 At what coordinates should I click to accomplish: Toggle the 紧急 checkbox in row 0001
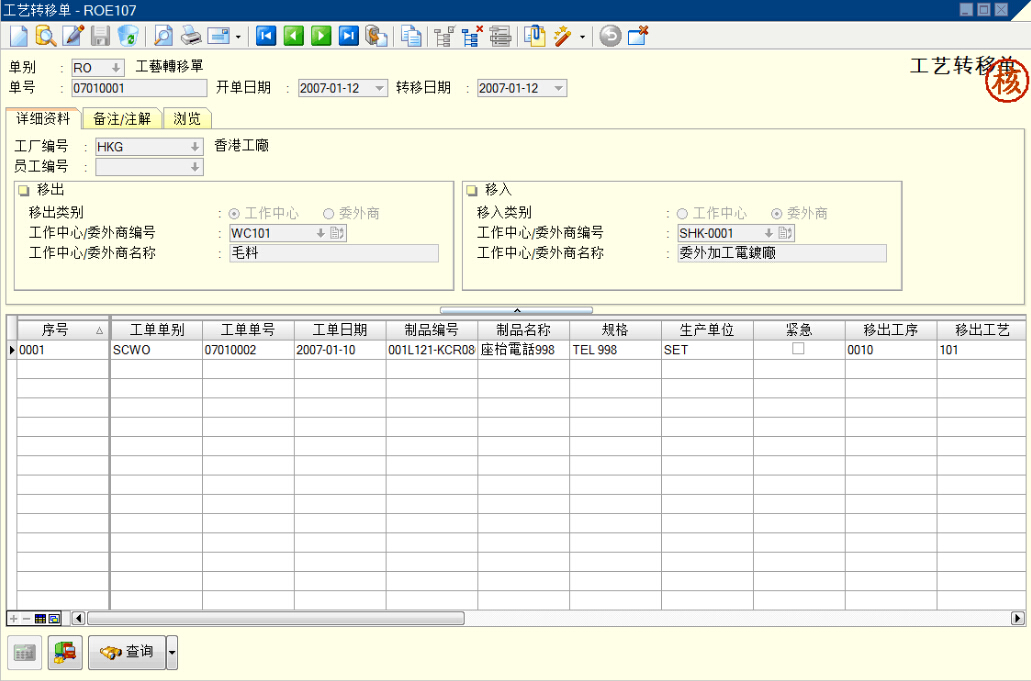click(x=798, y=348)
